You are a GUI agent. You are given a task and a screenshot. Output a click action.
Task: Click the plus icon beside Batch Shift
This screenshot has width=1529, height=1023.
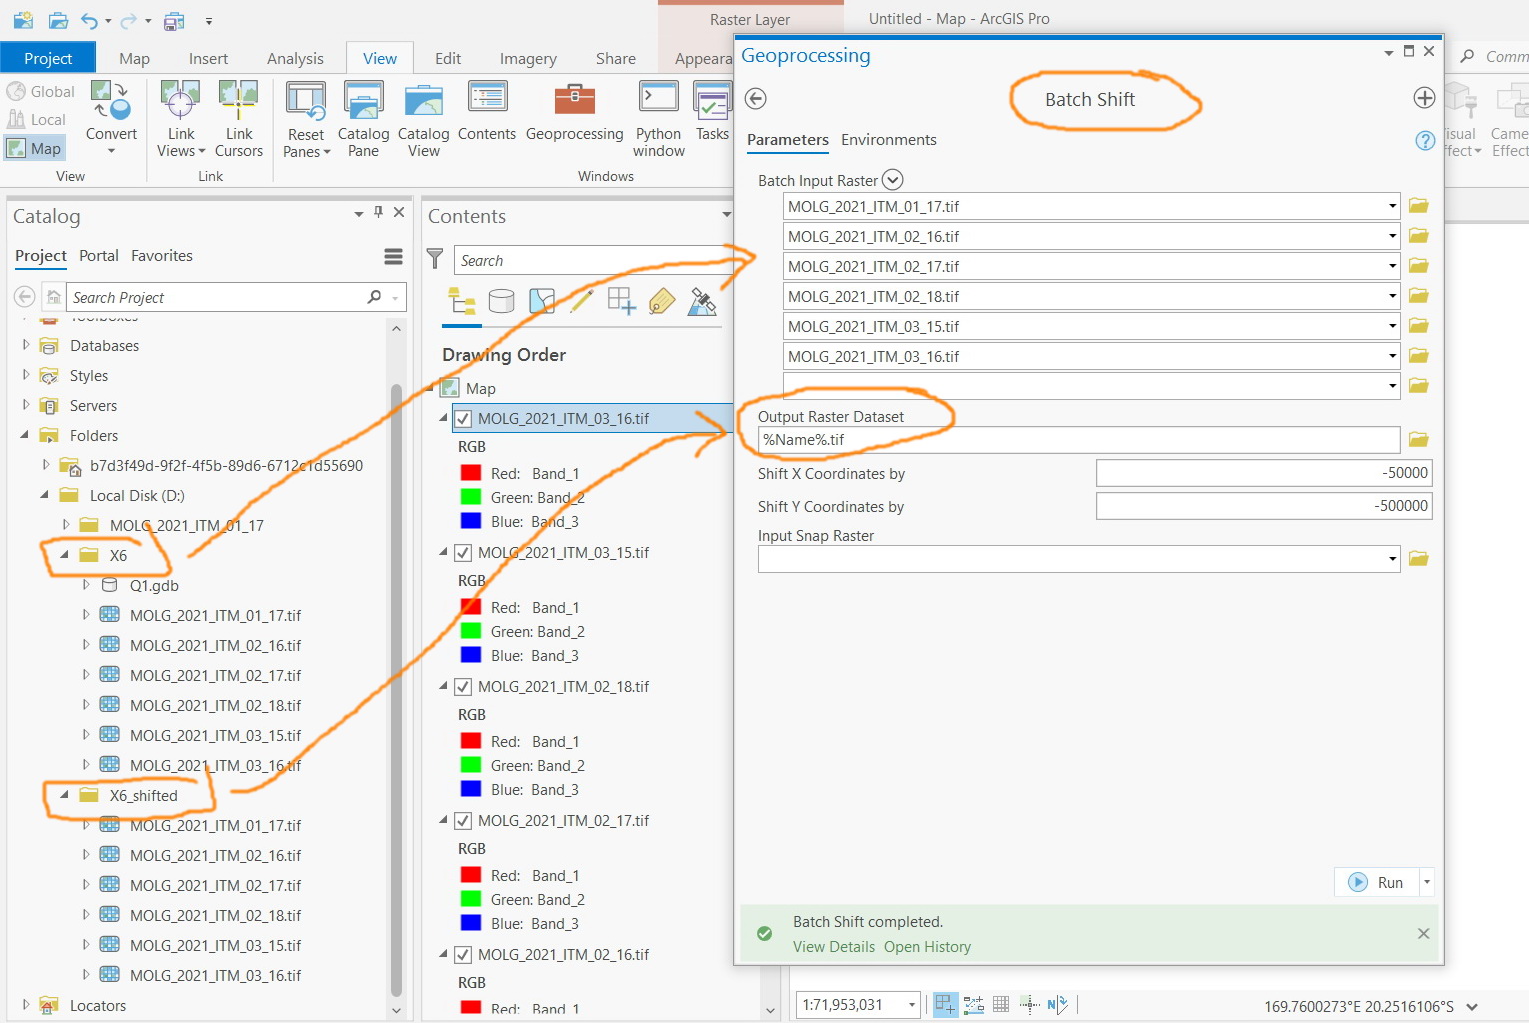(x=1424, y=98)
